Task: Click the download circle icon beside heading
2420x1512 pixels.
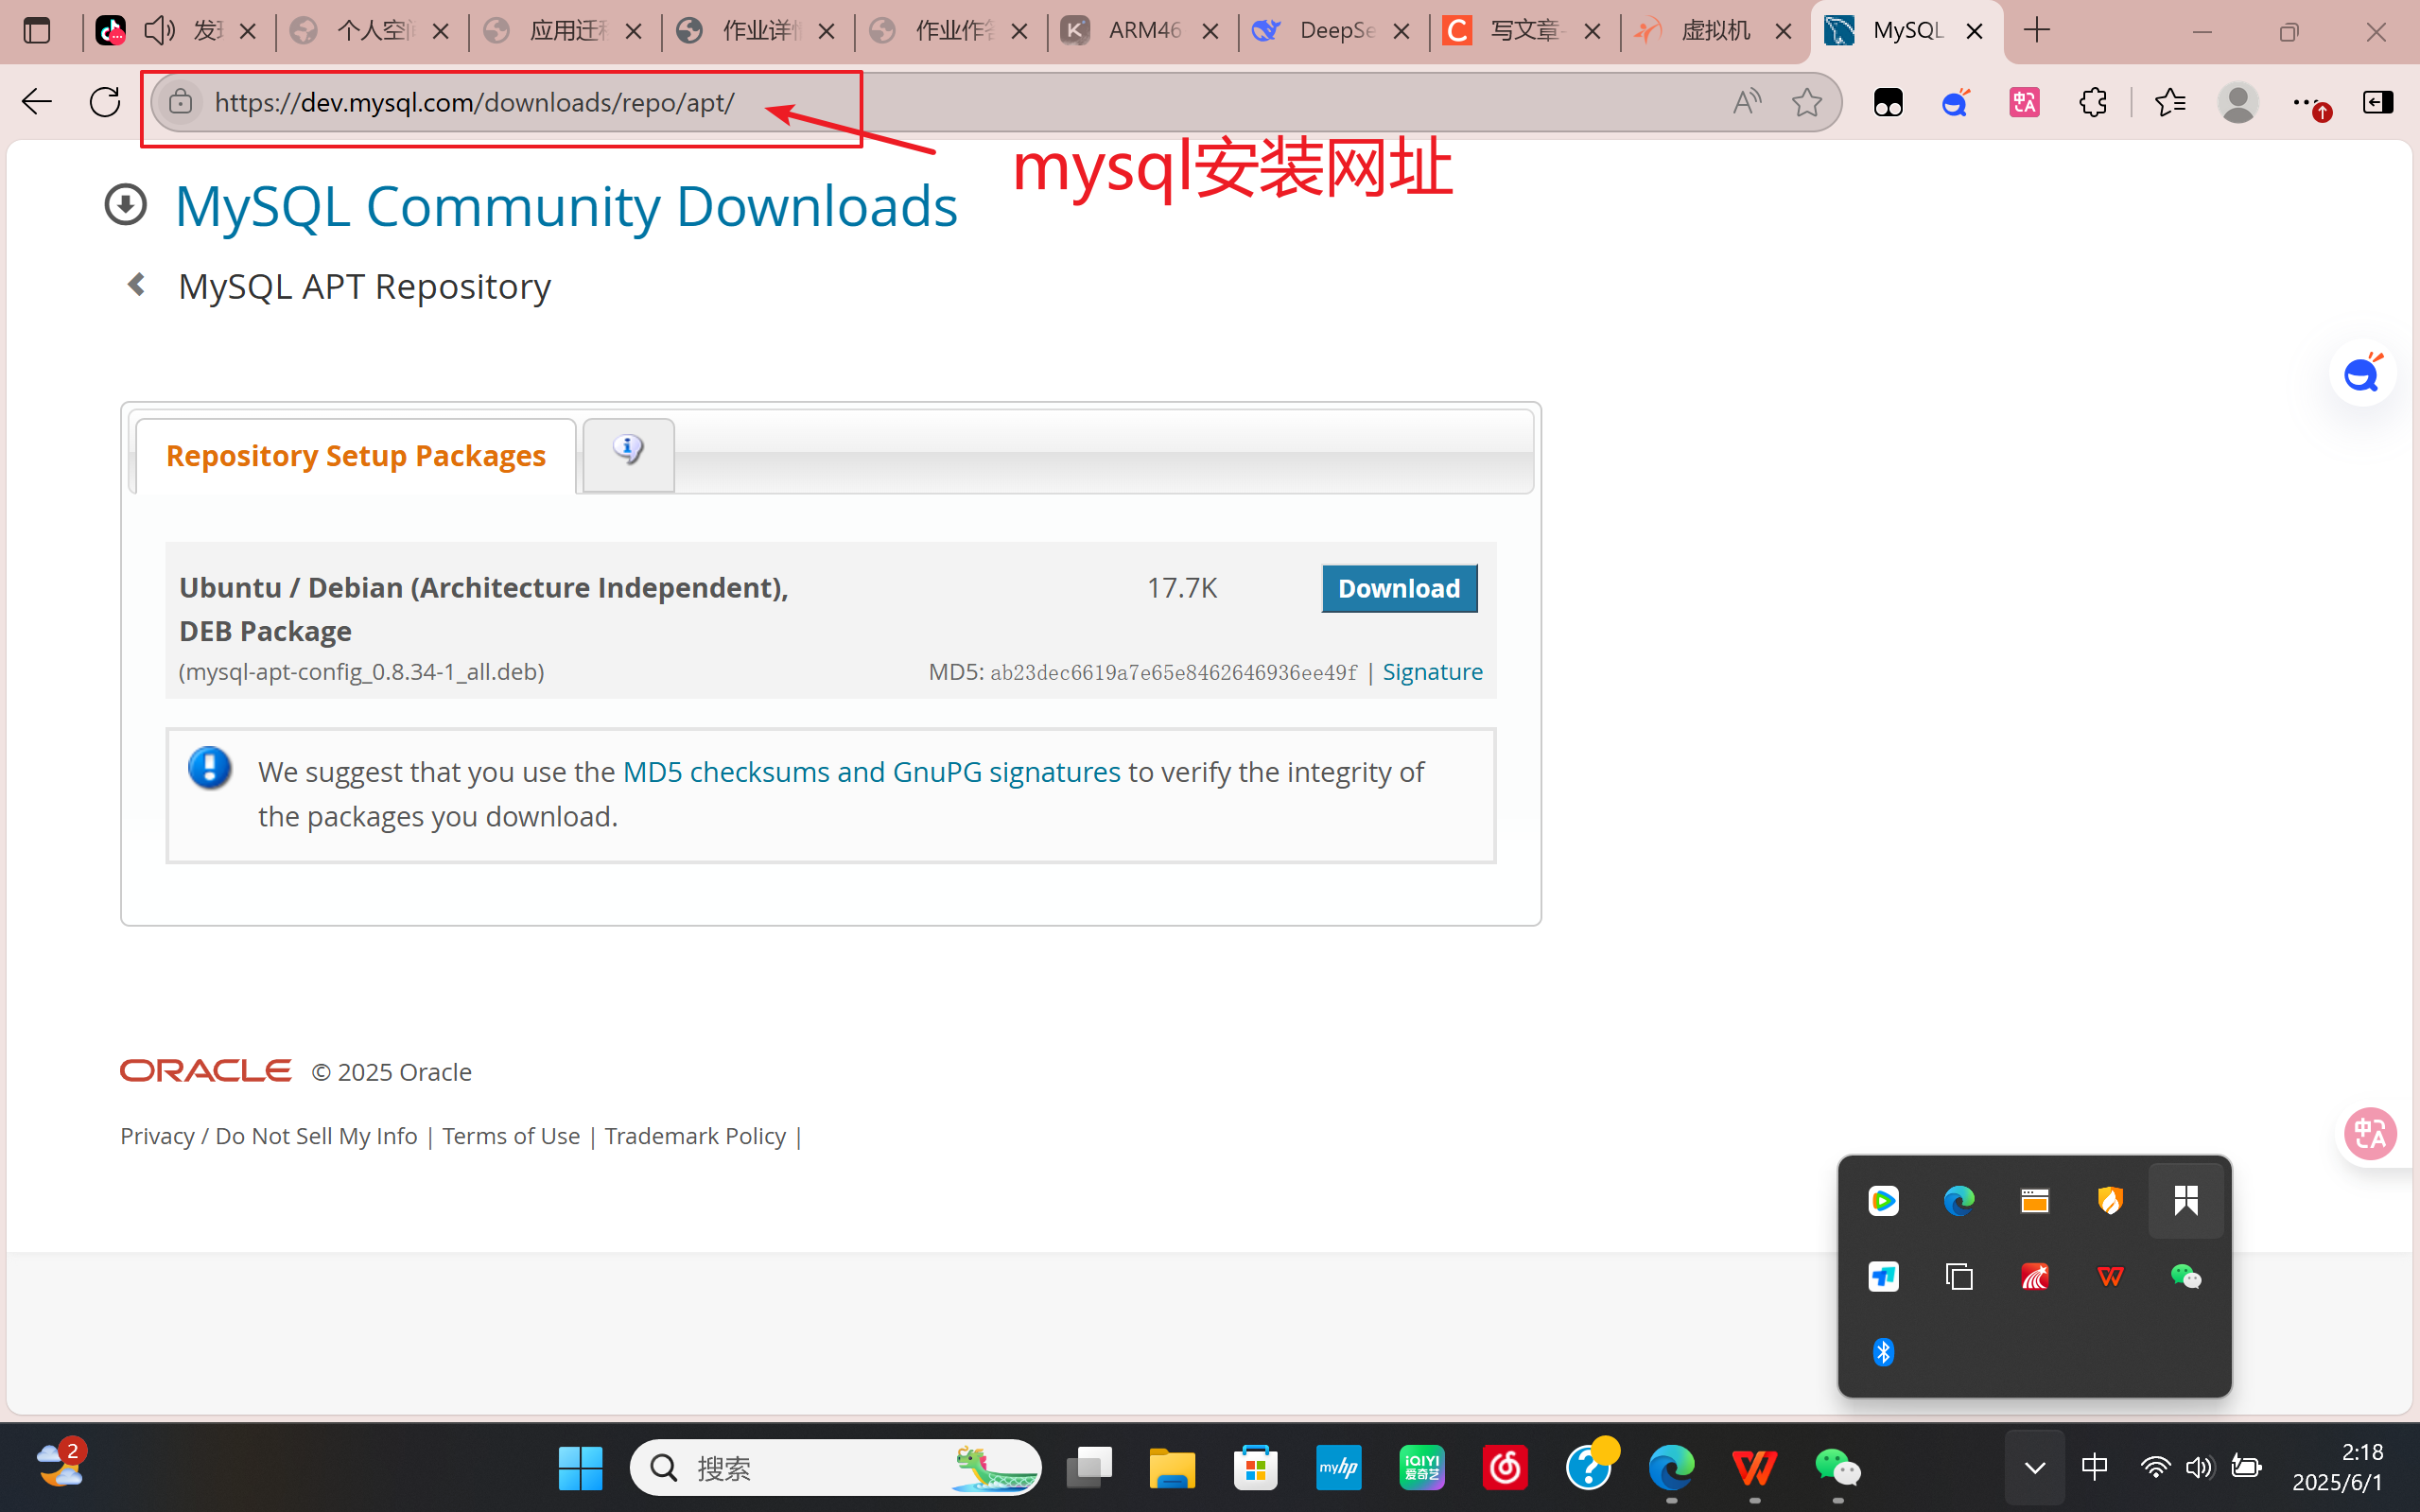Action: coord(126,204)
